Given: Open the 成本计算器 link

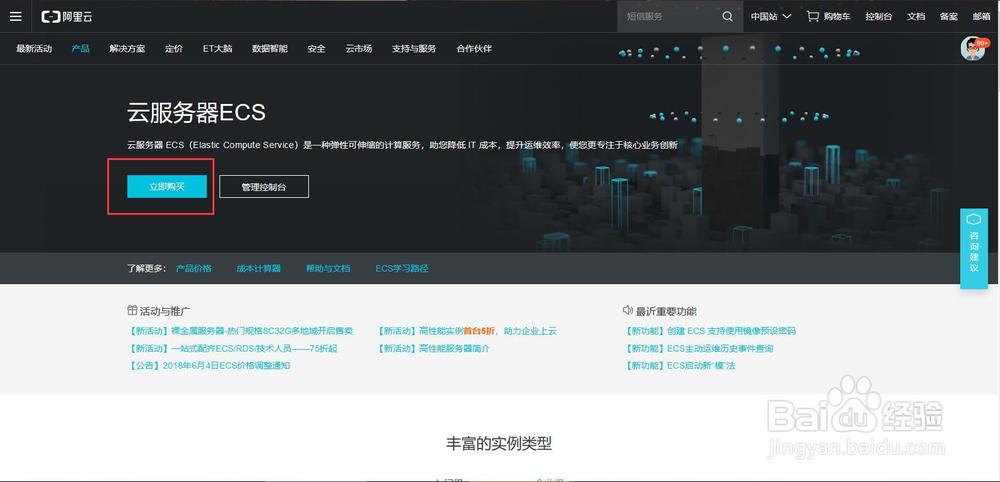Looking at the screenshot, I should point(258,268).
